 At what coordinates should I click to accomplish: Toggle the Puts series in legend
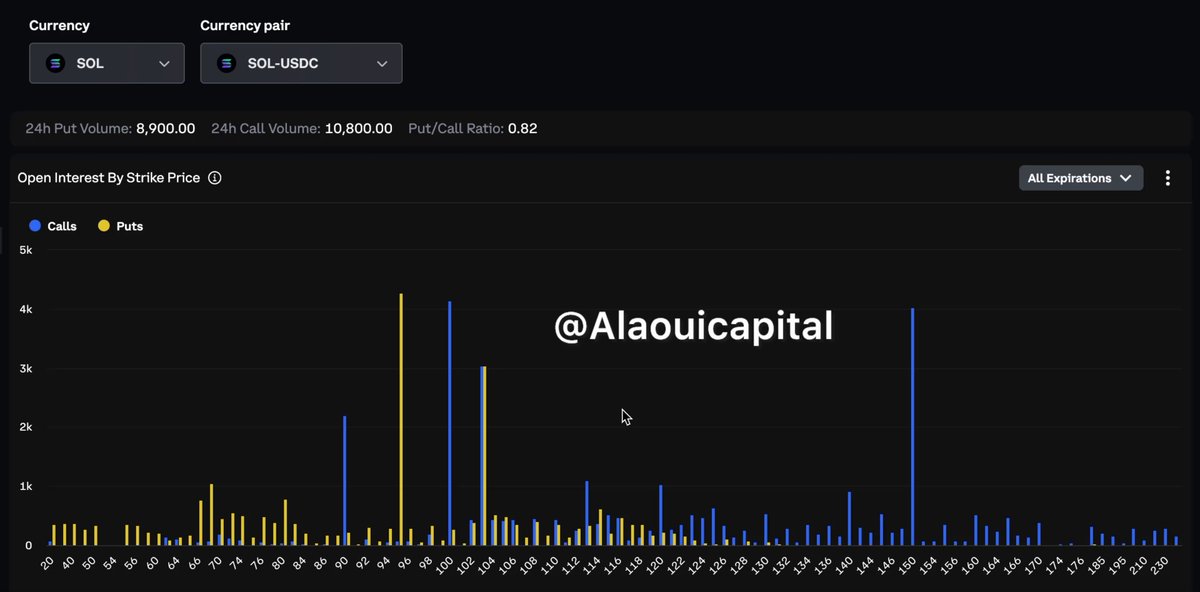pyautogui.click(x=121, y=226)
